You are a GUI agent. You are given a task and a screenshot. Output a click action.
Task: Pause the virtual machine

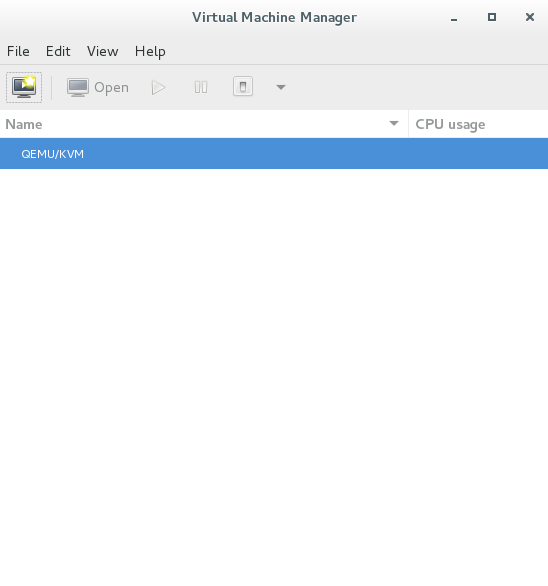coord(201,87)
